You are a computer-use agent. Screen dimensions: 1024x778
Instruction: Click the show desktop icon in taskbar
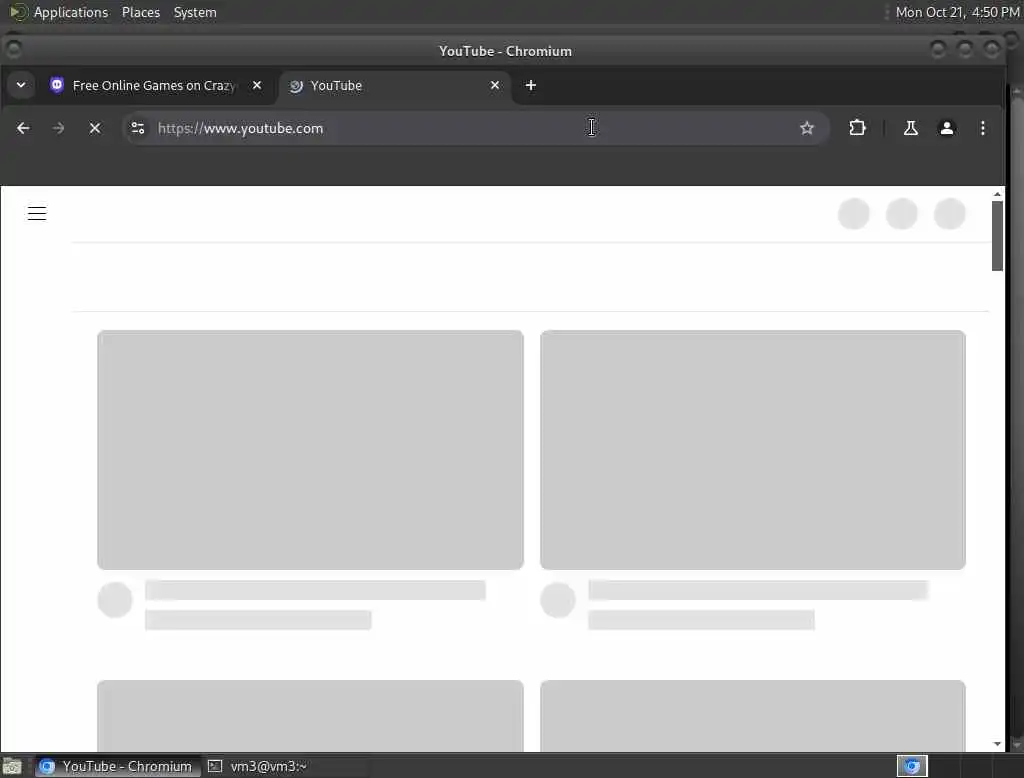coord(12,766)
